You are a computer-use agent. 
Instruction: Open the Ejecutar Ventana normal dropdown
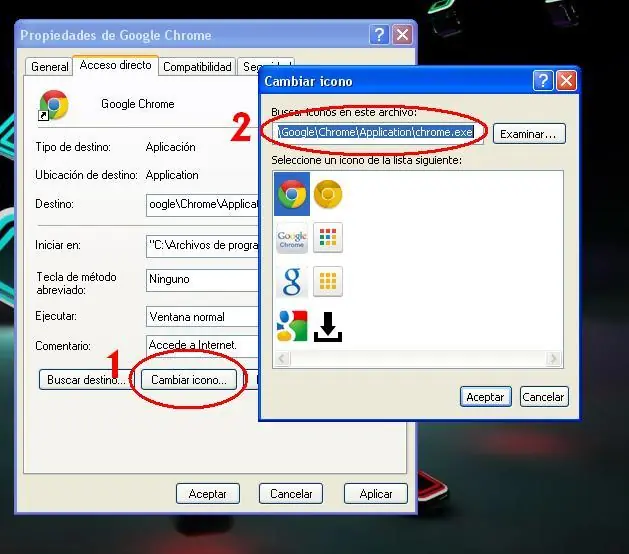coord(203,317)
